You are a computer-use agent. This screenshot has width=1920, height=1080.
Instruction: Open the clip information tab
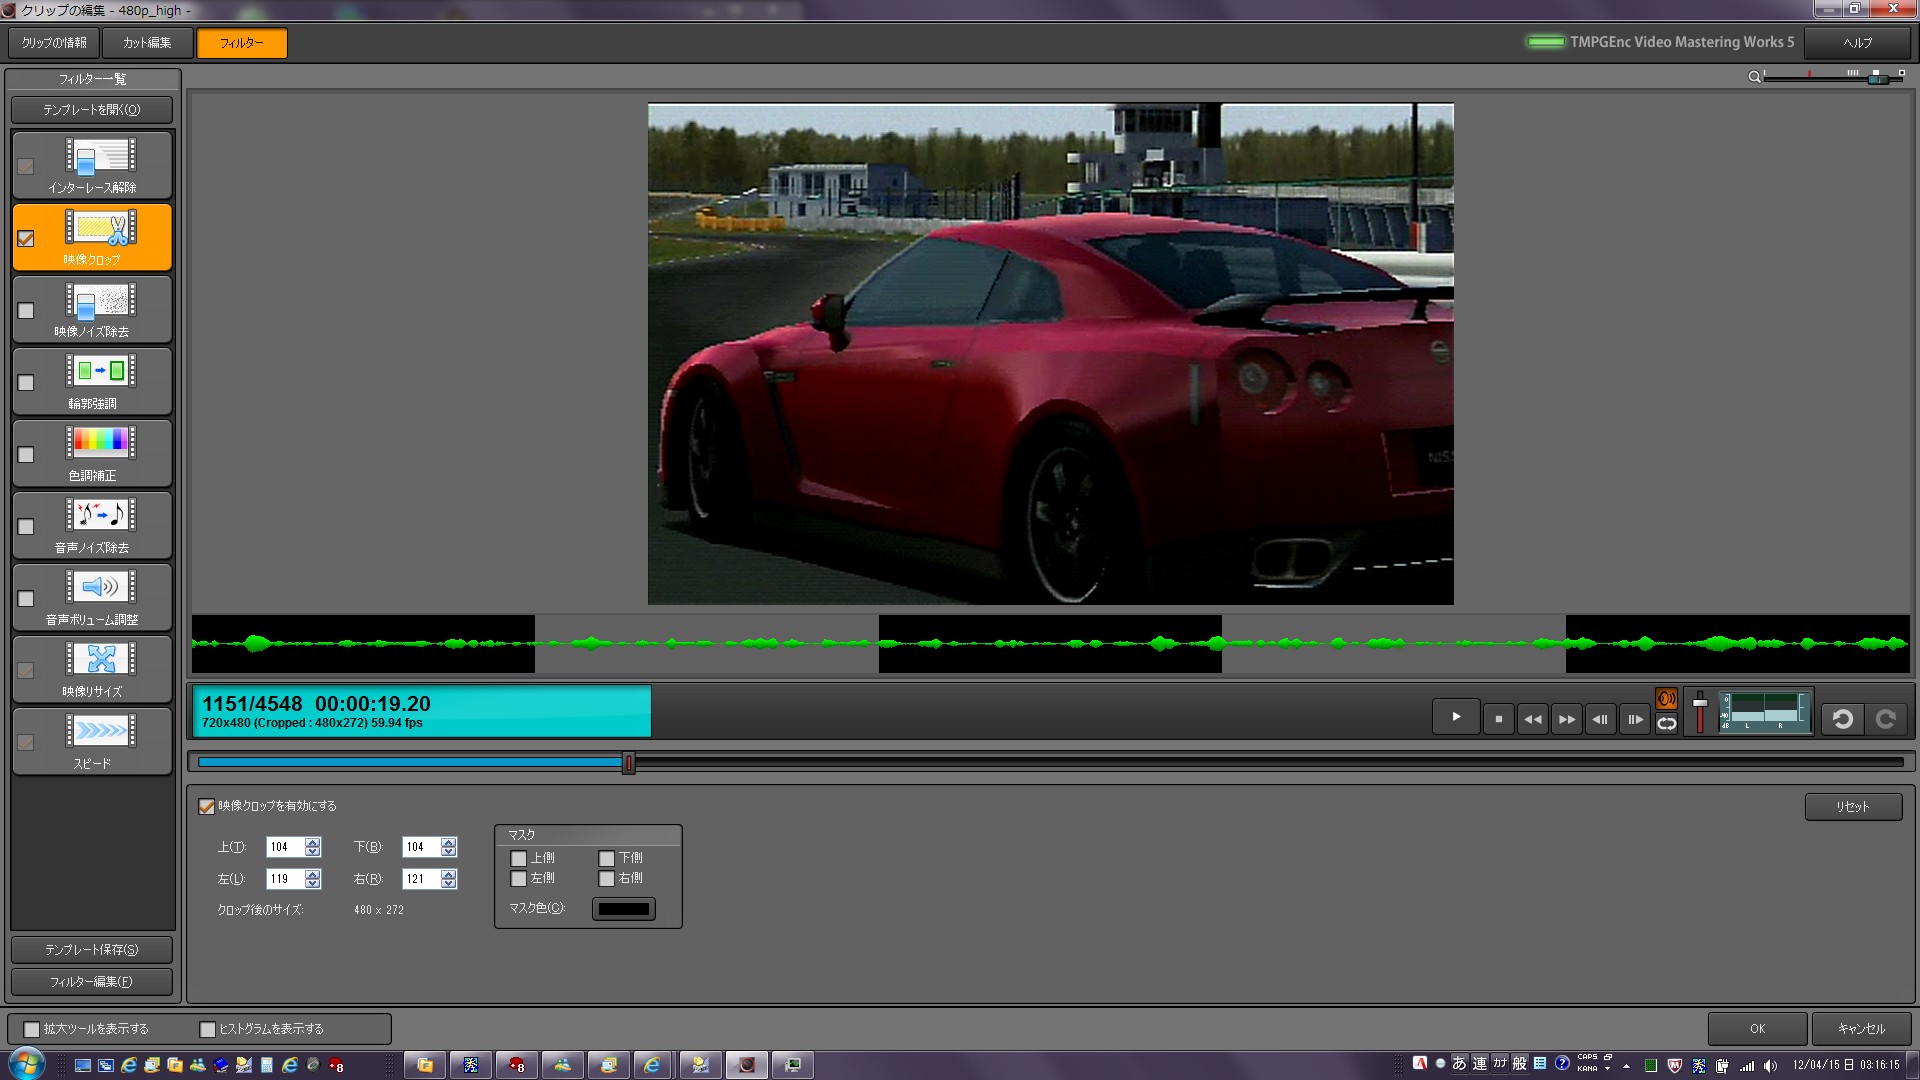pos(54,43)
